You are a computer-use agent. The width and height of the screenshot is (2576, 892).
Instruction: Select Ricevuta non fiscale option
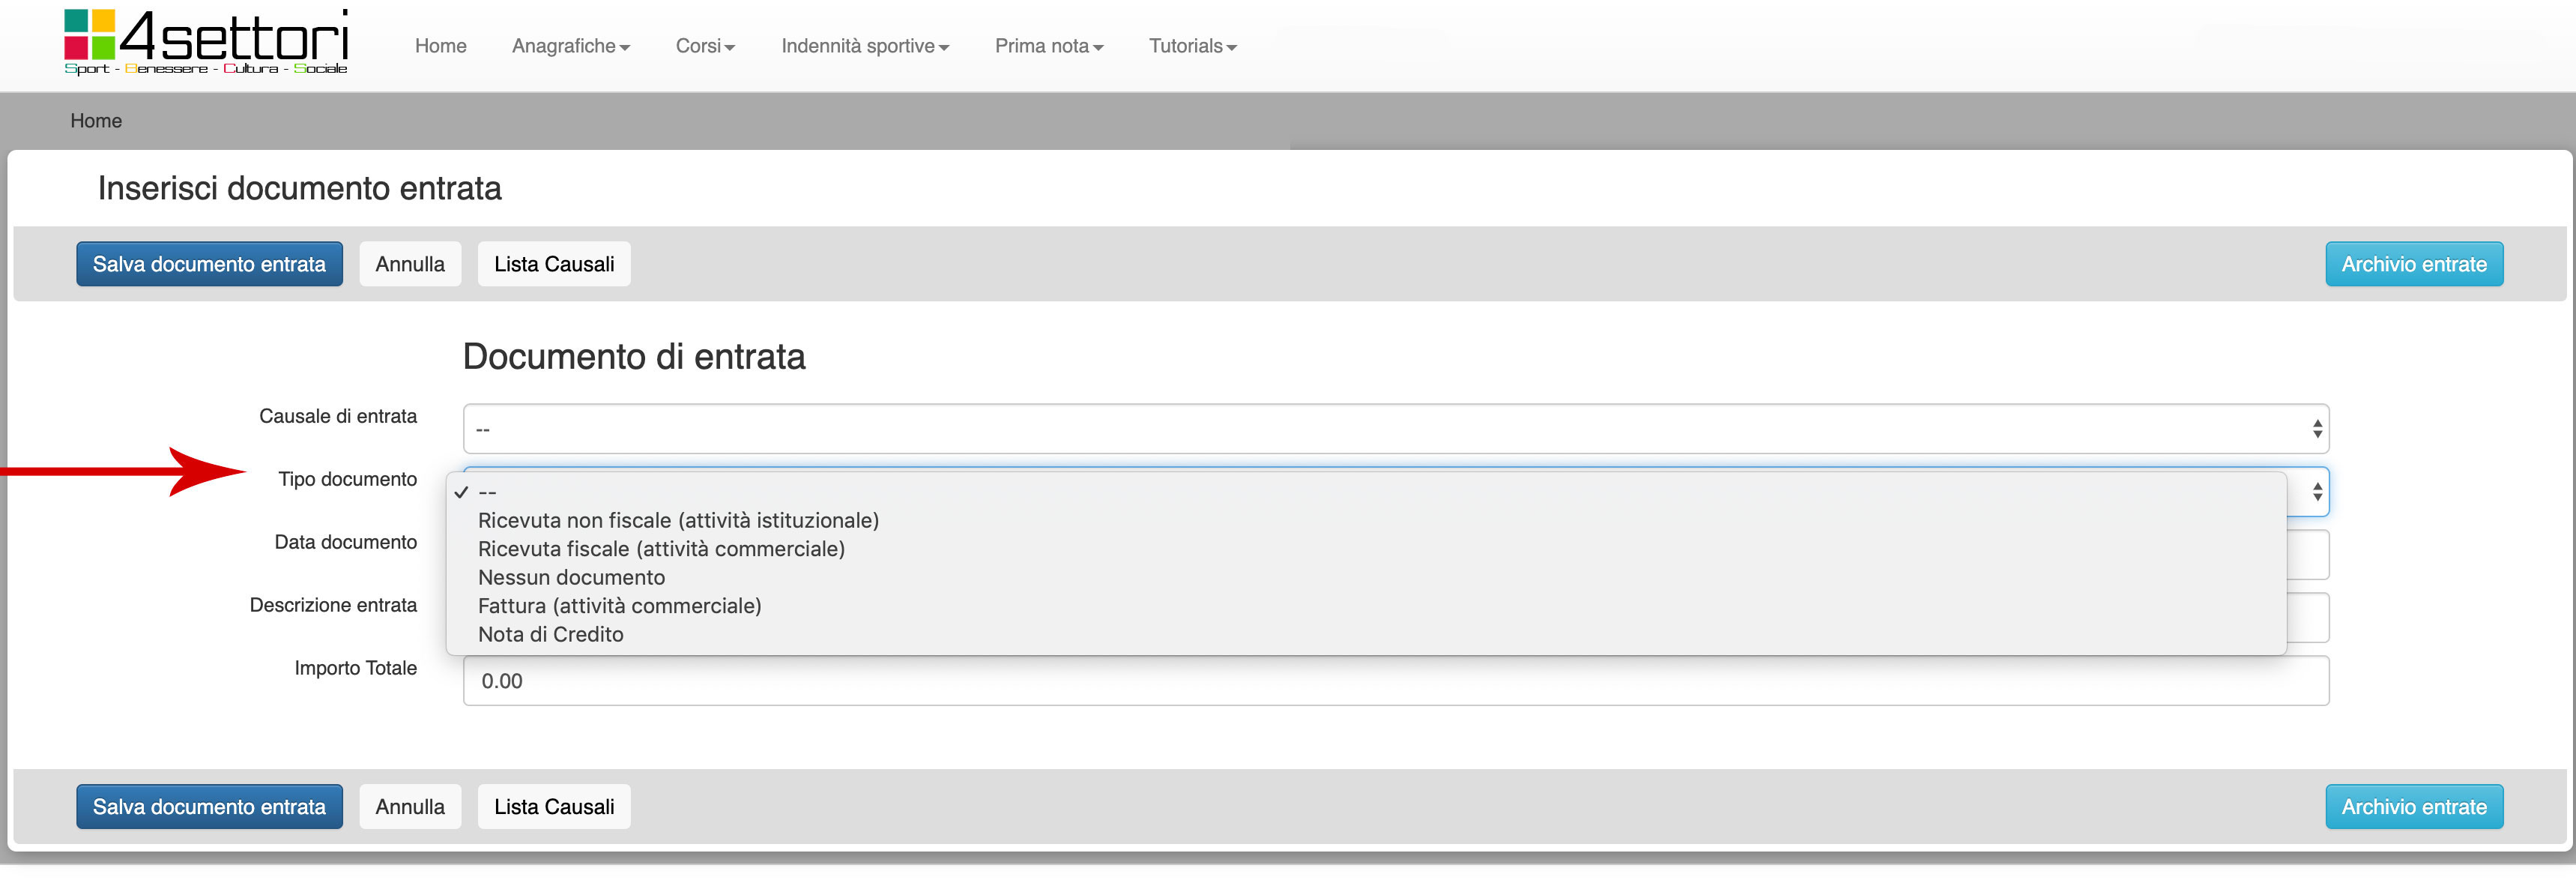click(x=678, y=520)
